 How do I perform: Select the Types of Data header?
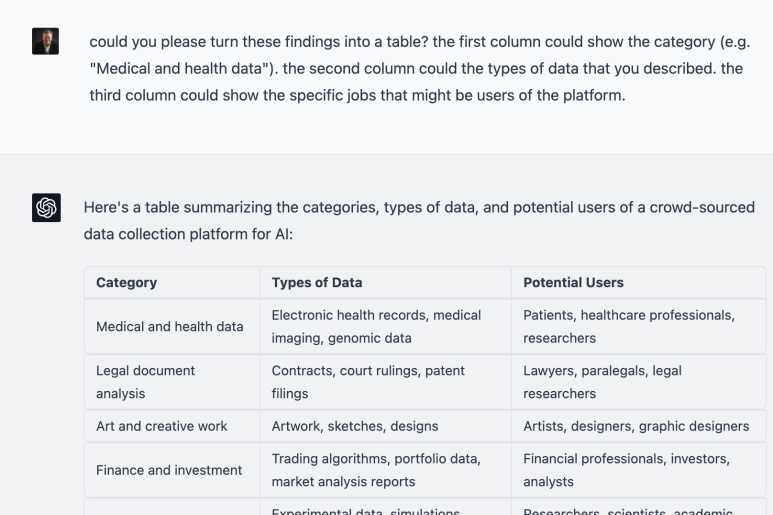point(385,282)
